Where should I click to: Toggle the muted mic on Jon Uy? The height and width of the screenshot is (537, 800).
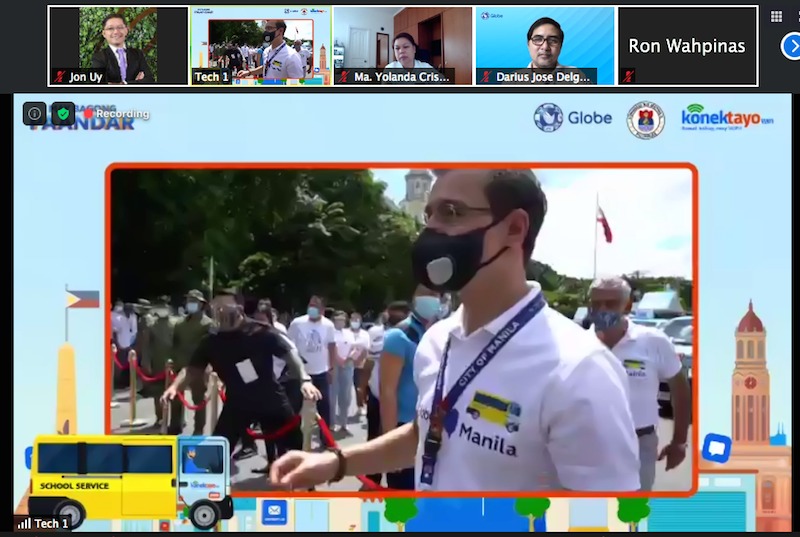tap(59, 77)
